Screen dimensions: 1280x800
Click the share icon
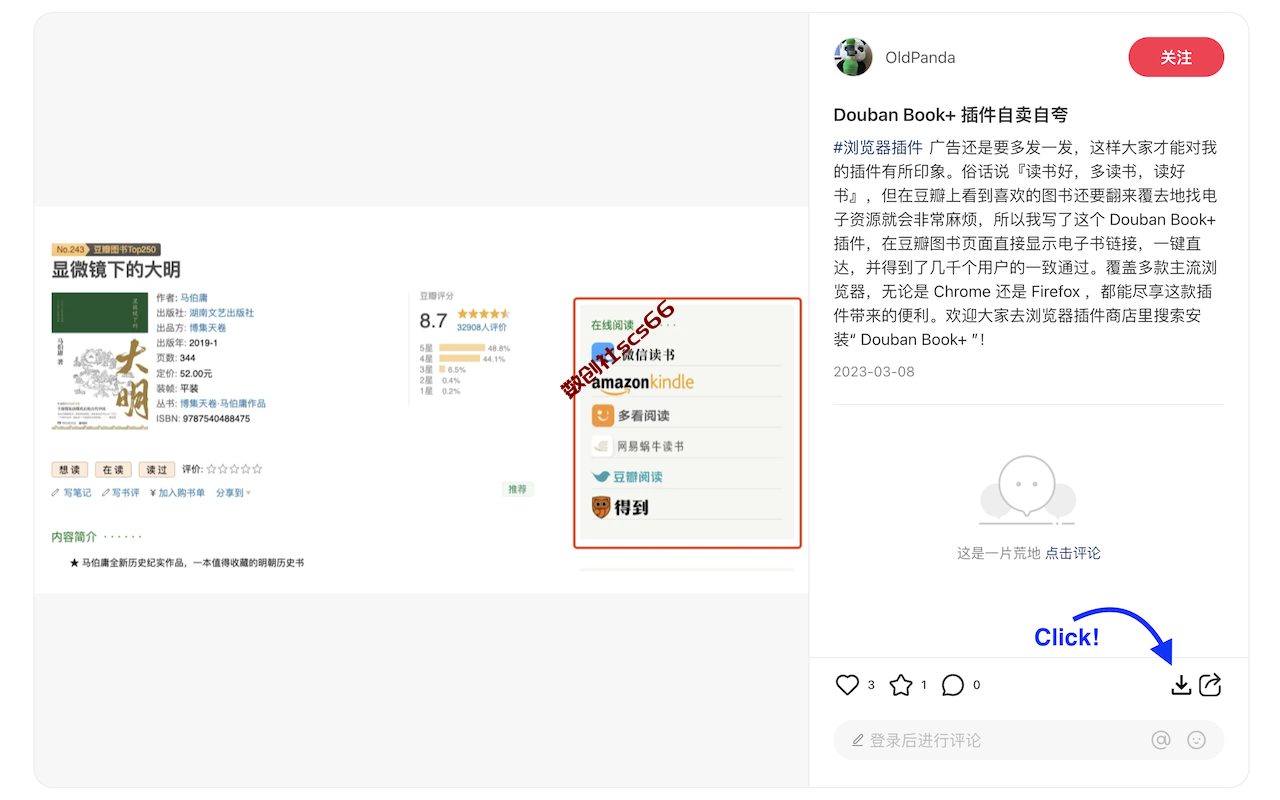(x=1210, y=685)
